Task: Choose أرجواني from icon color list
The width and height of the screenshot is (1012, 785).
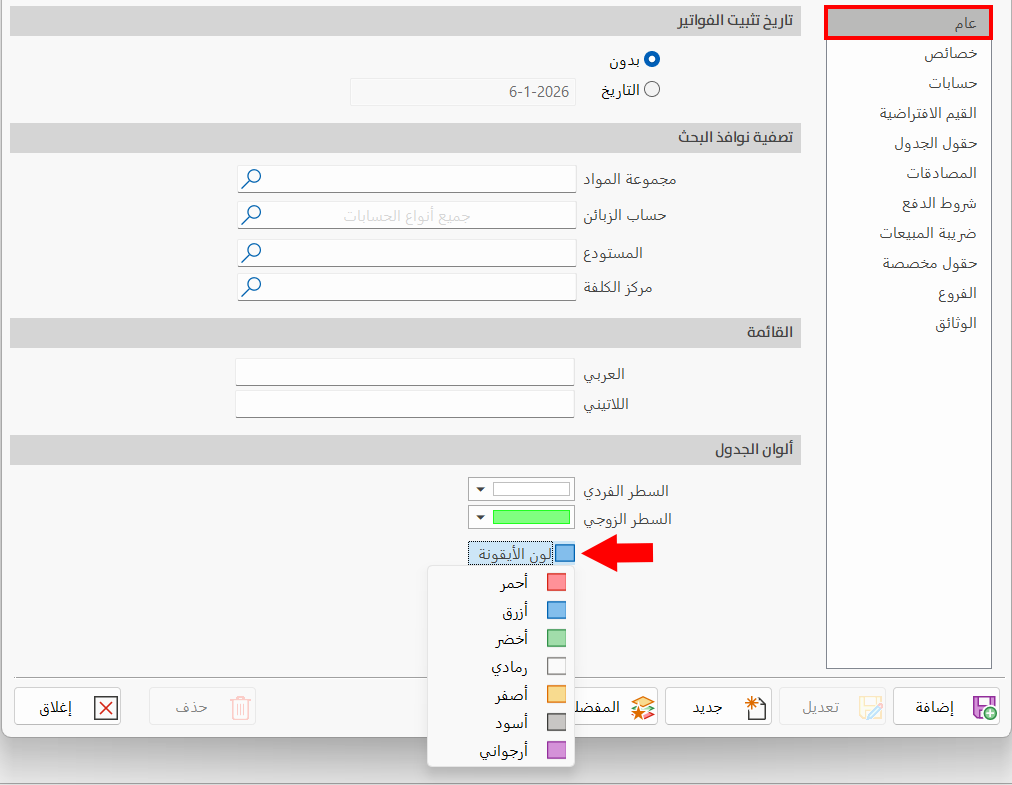Action: tap(501, 750)
